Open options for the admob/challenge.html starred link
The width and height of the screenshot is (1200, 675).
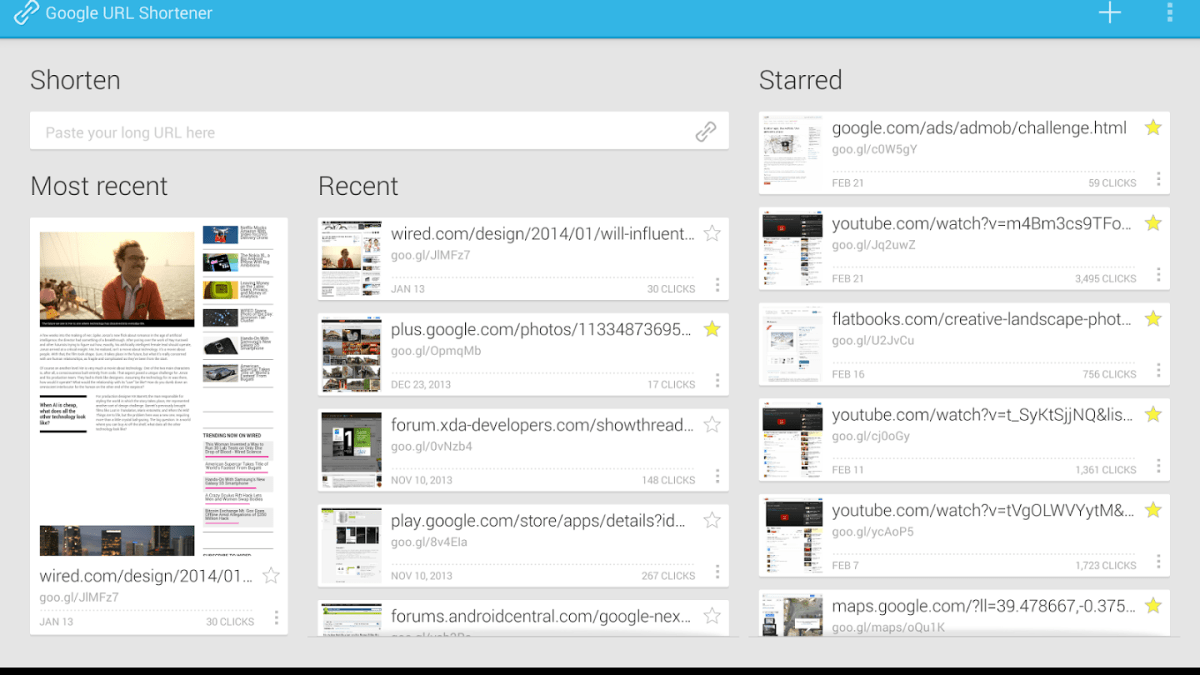click(x=1157, y=179)
